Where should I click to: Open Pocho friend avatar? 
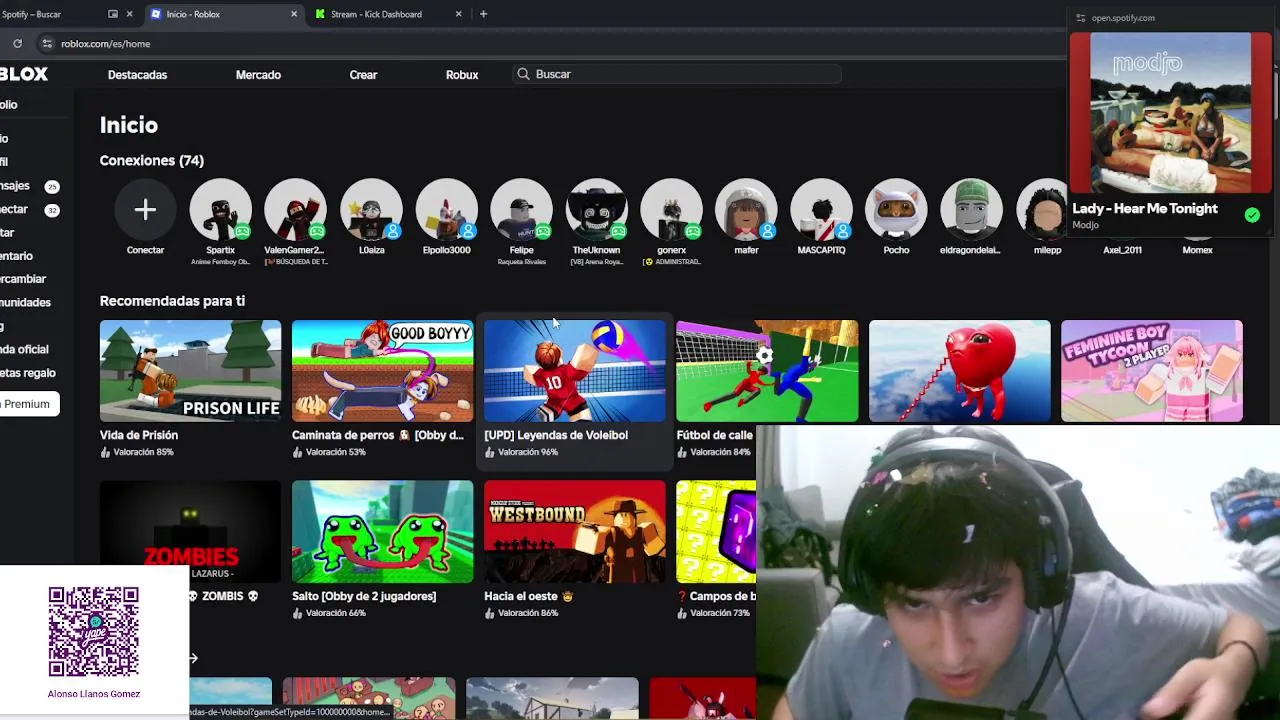[x=896, y=210]
